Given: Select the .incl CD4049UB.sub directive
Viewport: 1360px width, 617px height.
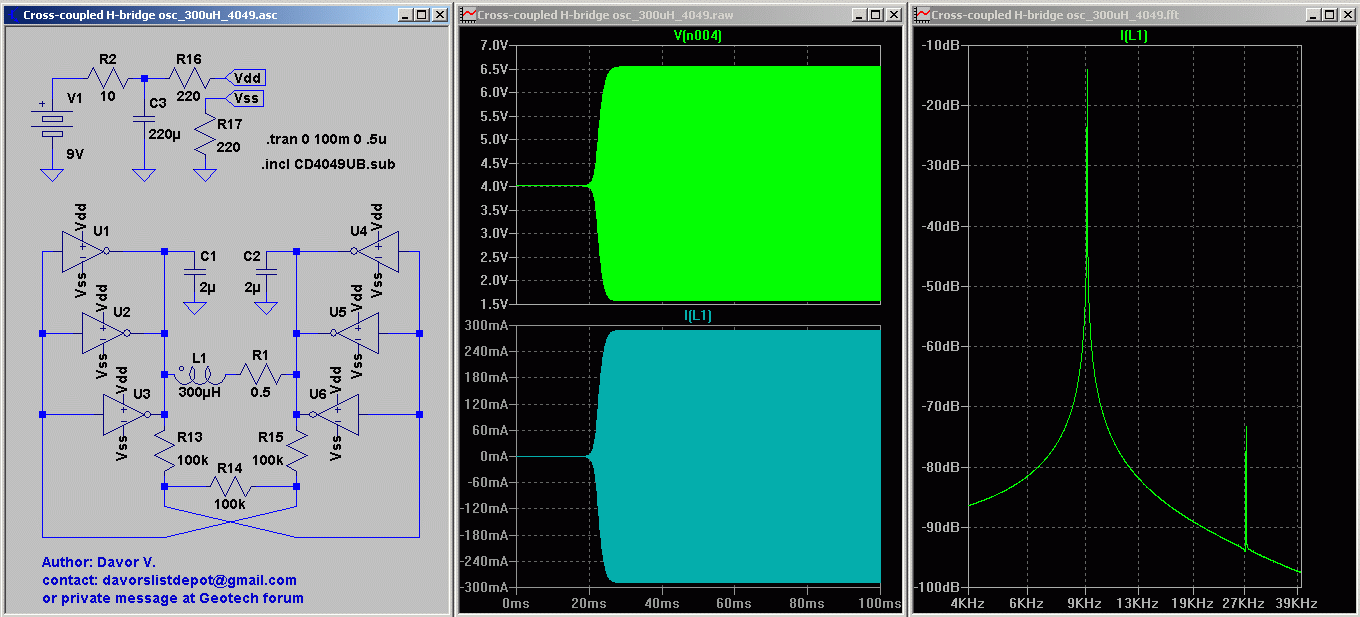Looking at the screenshot, I should tap(327, 163).
